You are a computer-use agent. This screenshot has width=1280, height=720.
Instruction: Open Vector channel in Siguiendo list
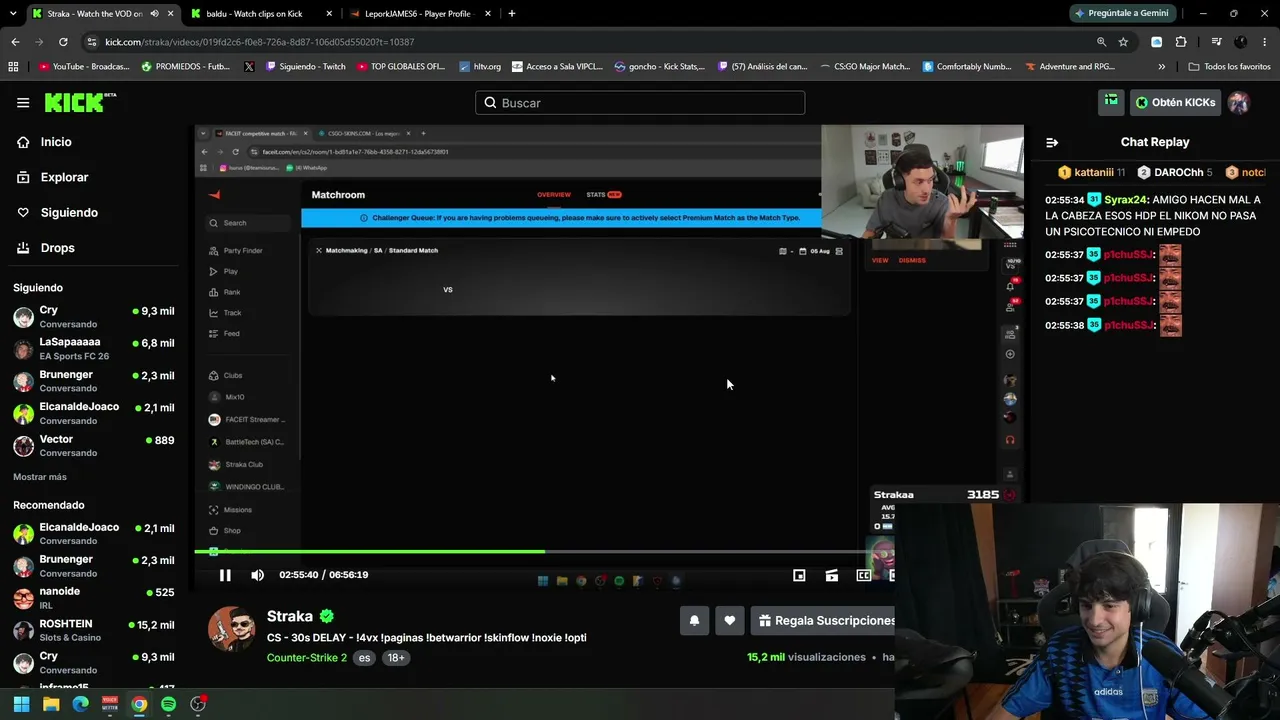tap(94, 446)
